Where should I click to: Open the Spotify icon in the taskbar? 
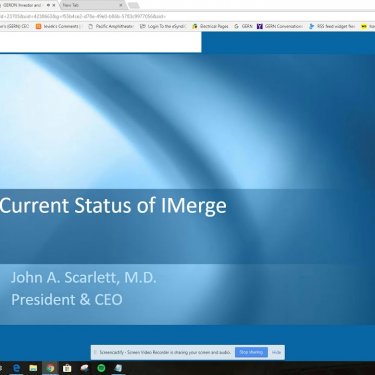tap(101, 368)
